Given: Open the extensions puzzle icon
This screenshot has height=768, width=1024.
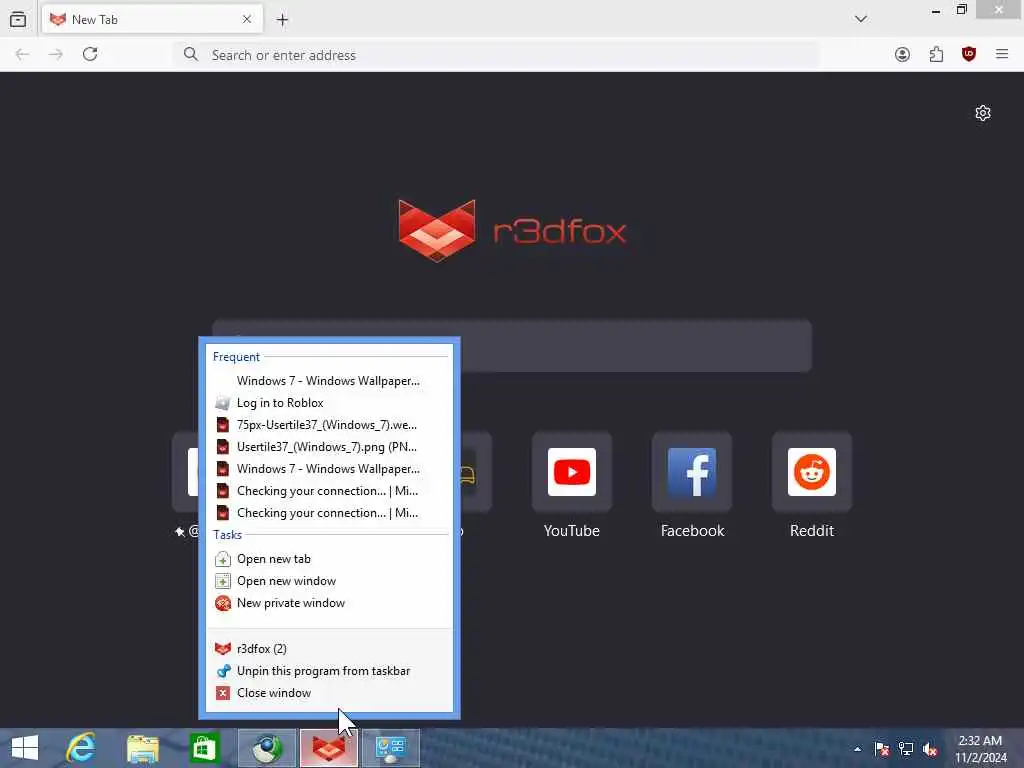Looking at the screenshot, I should click(x=936, y=54).
